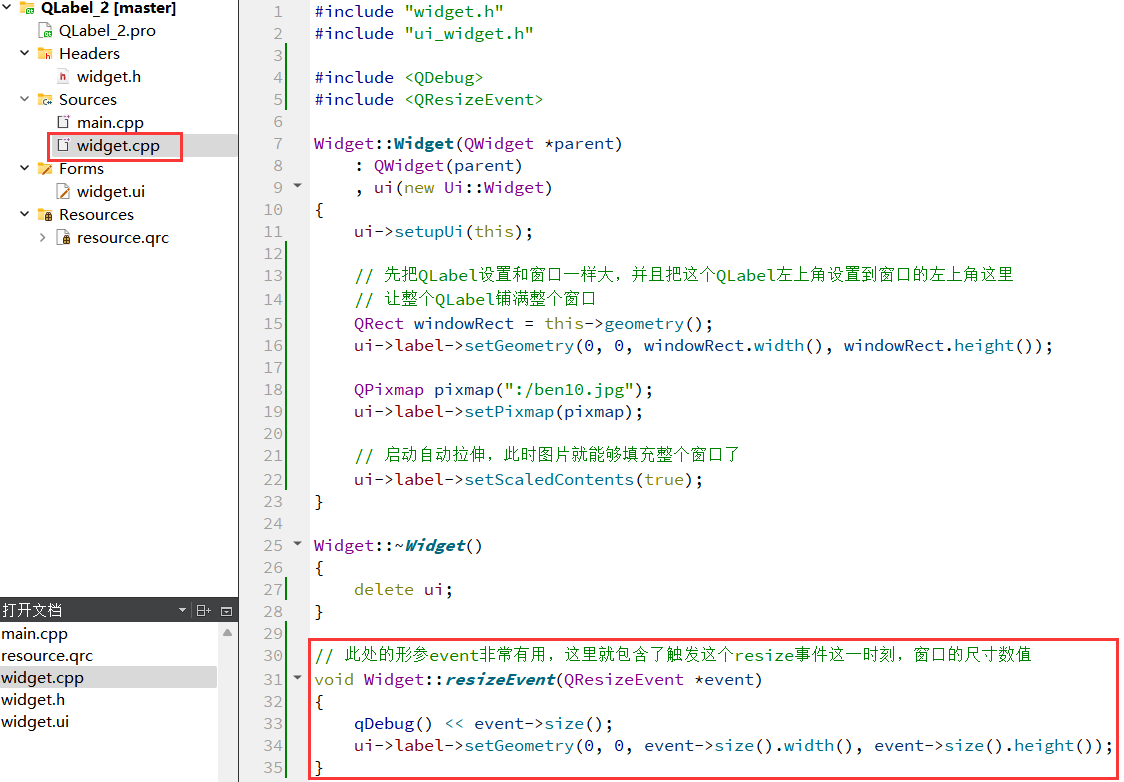Viewport: 1124px width, 782px height.
Task: Fold the Widget constructor at line 9 arrow
Action: point(298,186)
